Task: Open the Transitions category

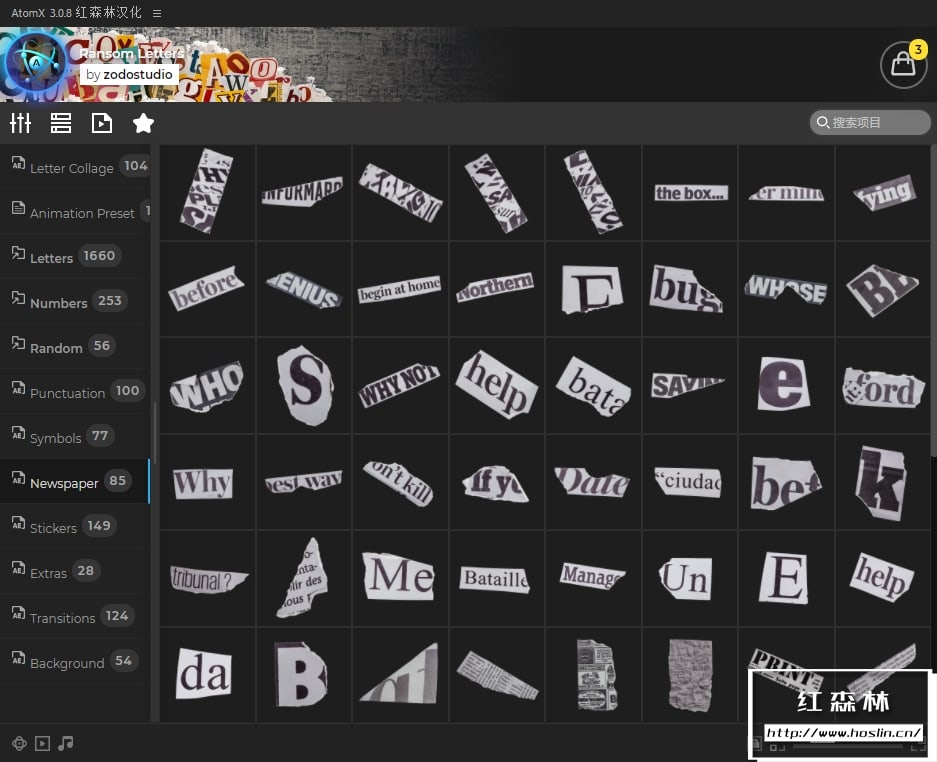Action: [75, 617]
